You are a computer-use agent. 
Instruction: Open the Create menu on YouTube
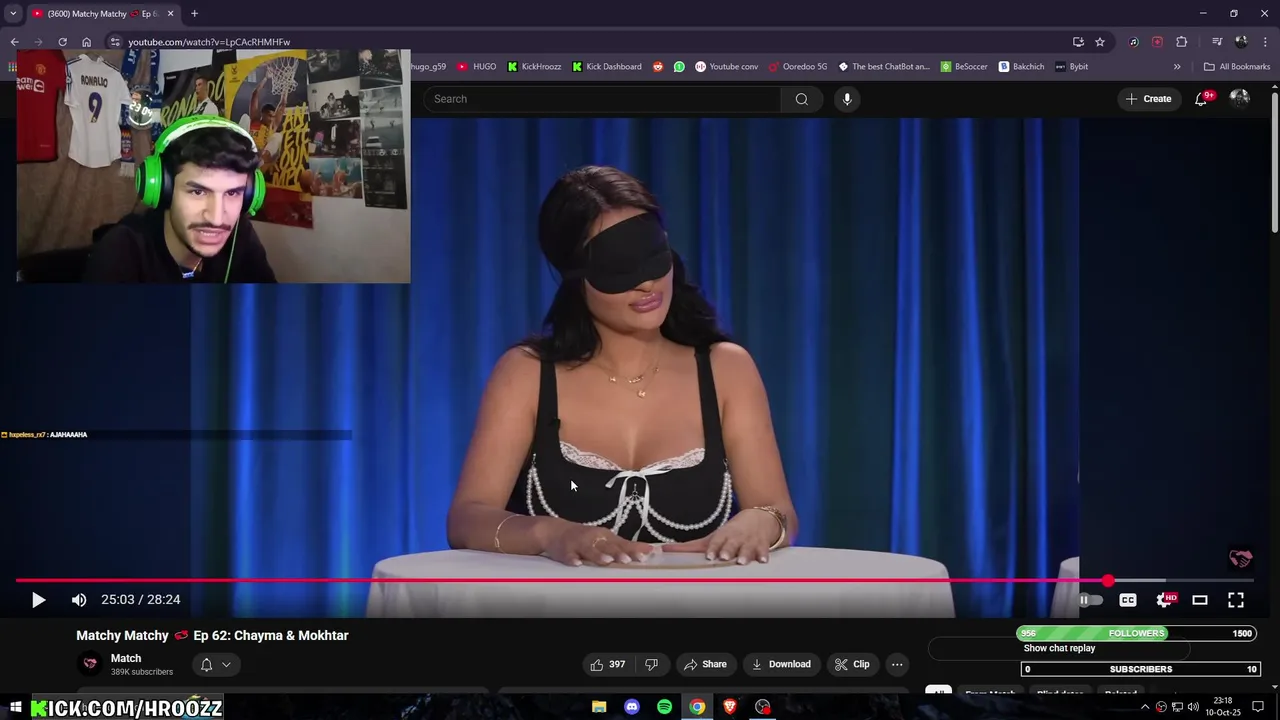(1148, 99)
